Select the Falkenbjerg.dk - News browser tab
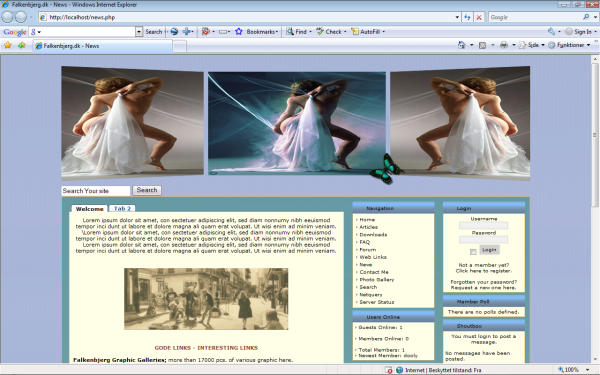Viewport: 600px width, 375px height. (x=103, y=46)
